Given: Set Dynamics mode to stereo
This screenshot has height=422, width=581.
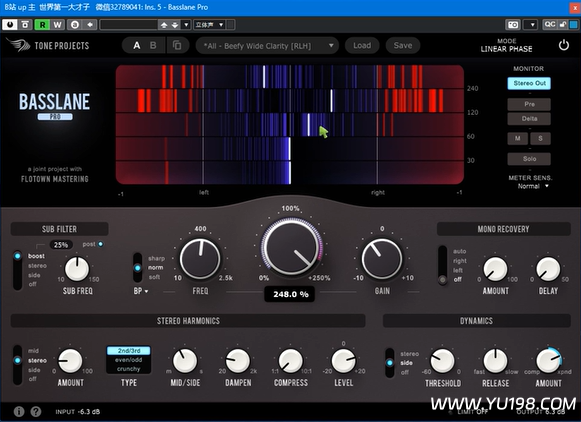Looking at the screenshot, I should pyautogui.click(x=409, y=354).
